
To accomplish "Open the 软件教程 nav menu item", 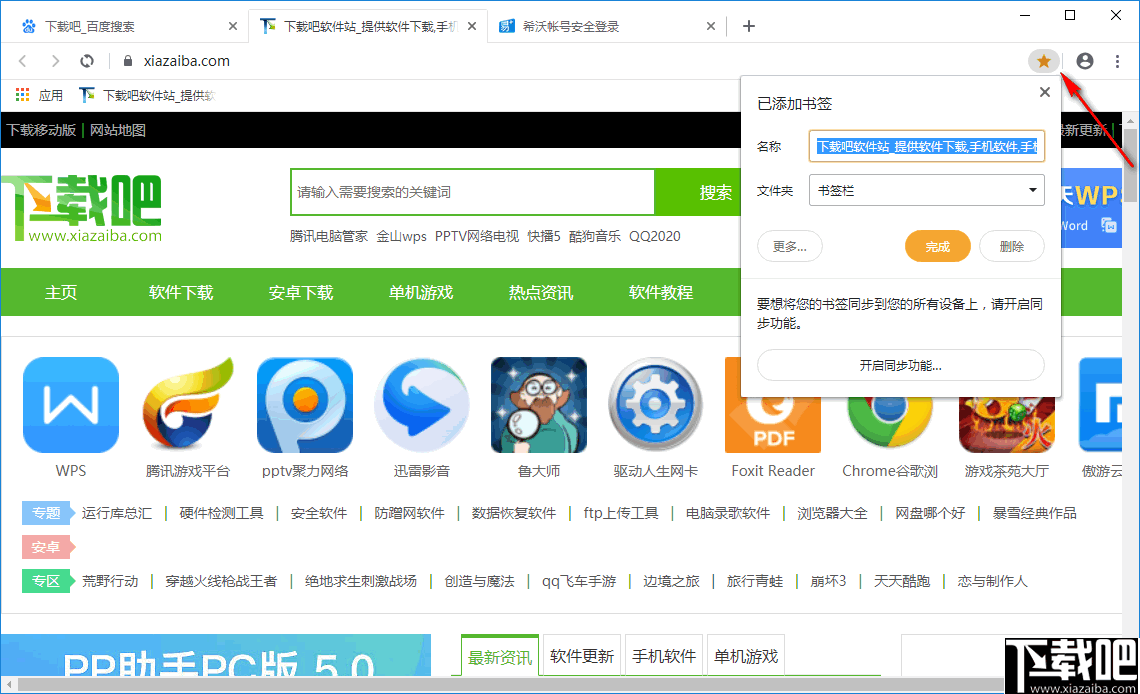I will (661, 292).
